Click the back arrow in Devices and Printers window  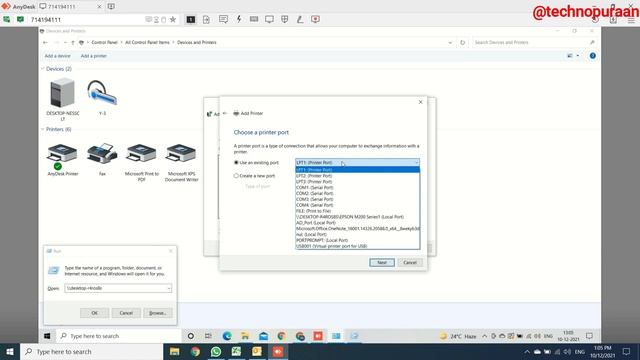click(45, 42)
